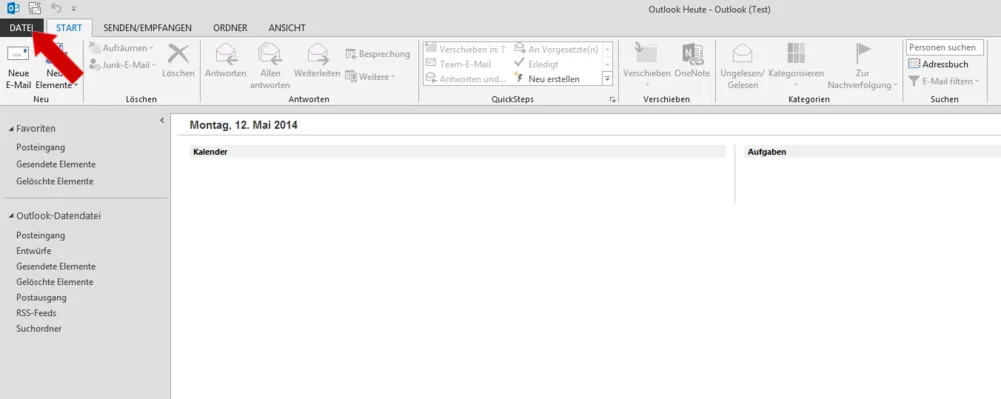Open the Aufräumen dropdown

pyautogui.click(x=121, y=48)
